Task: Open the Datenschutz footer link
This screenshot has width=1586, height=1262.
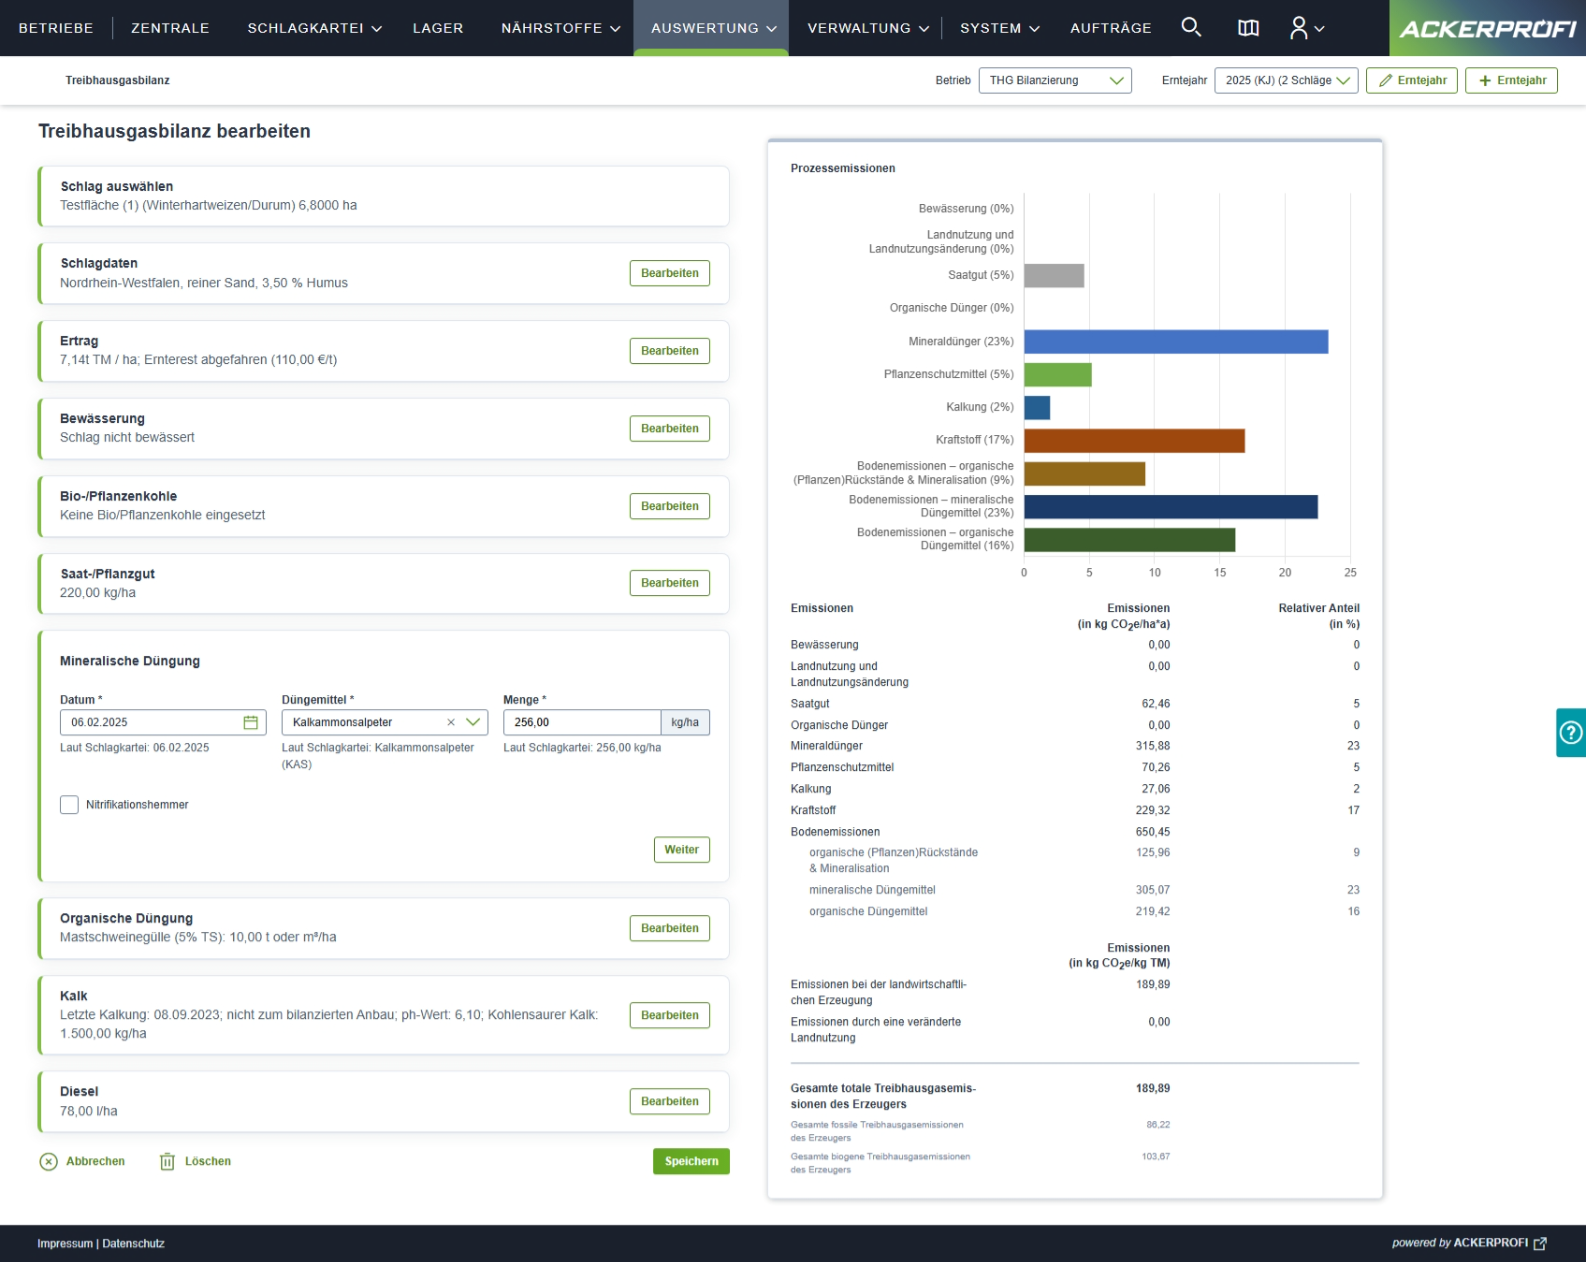Action: pyautogui.click(x=133, y=1243)
